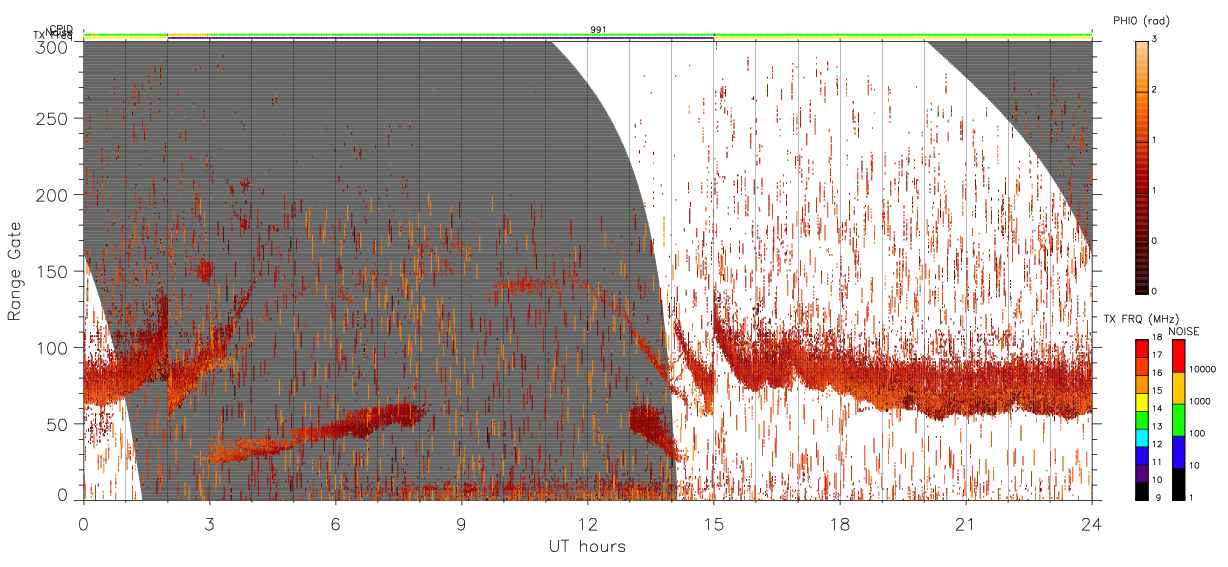Click the 3 label on PHI0 colorbar
The width and height of the screenshot is (1228, 567).
pyautogui.click(x=1154, y=40)
